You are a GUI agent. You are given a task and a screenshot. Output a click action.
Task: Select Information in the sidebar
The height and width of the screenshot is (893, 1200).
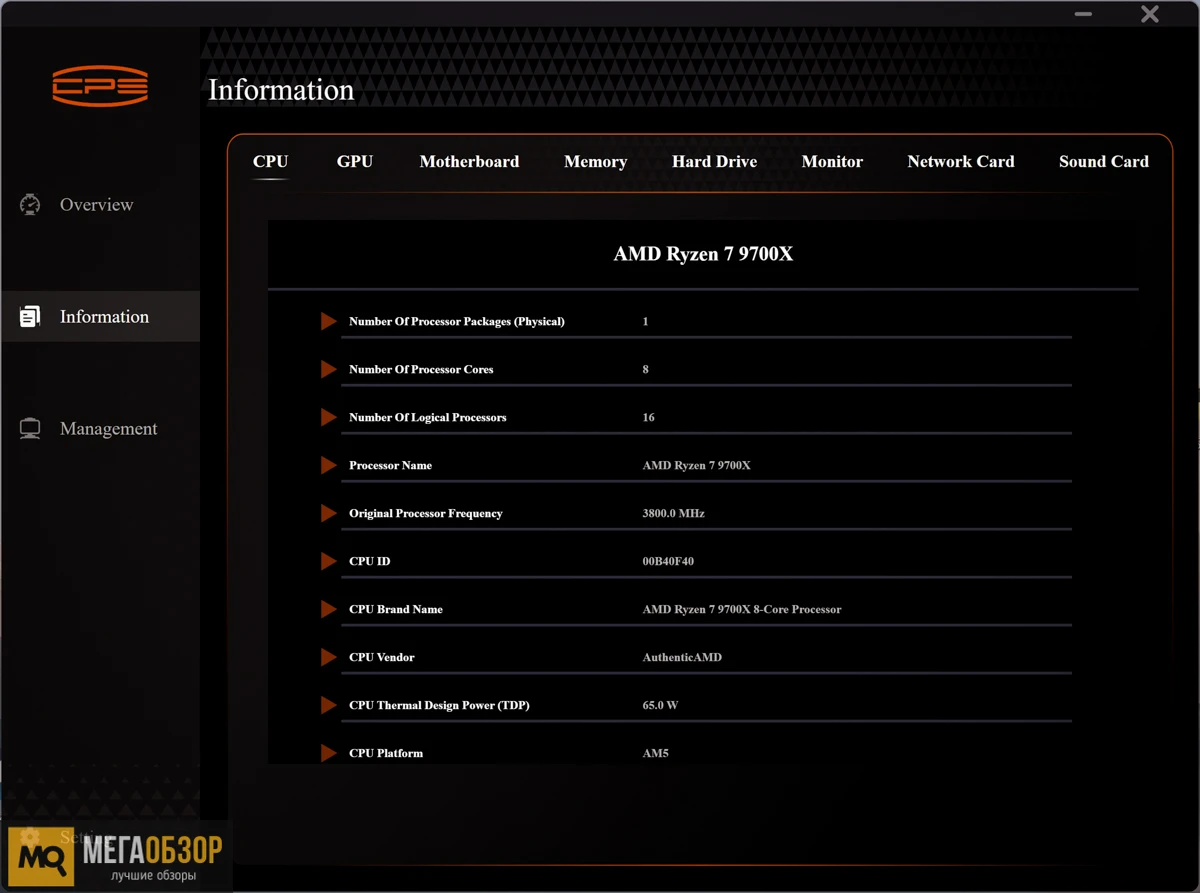pyautogui.click(x=100, y=317)
